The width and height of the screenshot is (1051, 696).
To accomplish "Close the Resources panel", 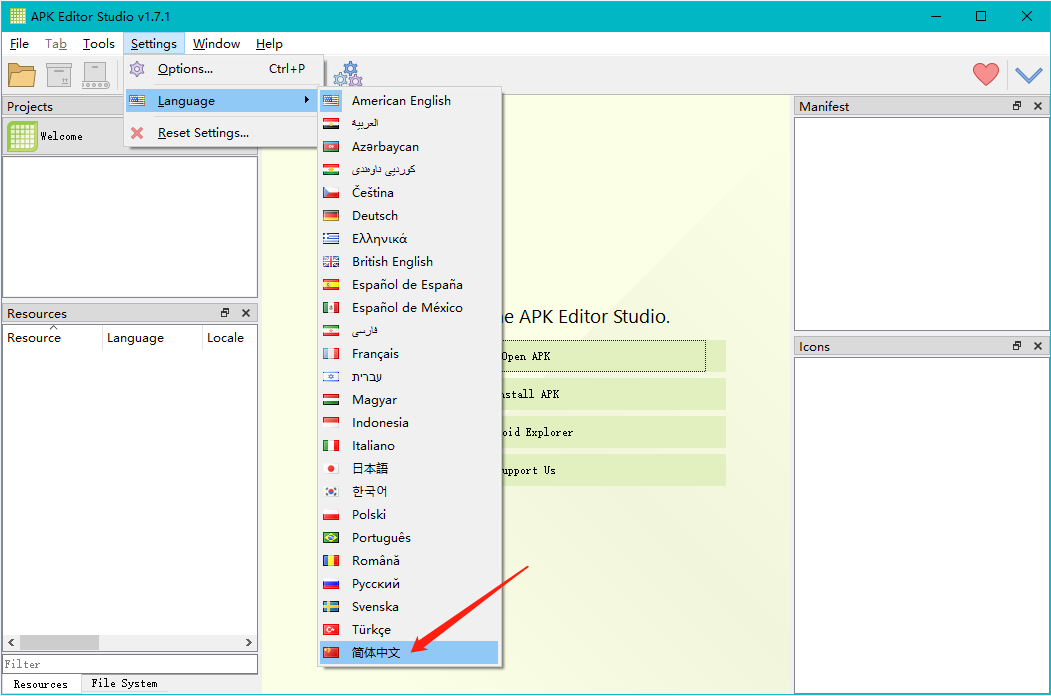I will pos(246,313).
